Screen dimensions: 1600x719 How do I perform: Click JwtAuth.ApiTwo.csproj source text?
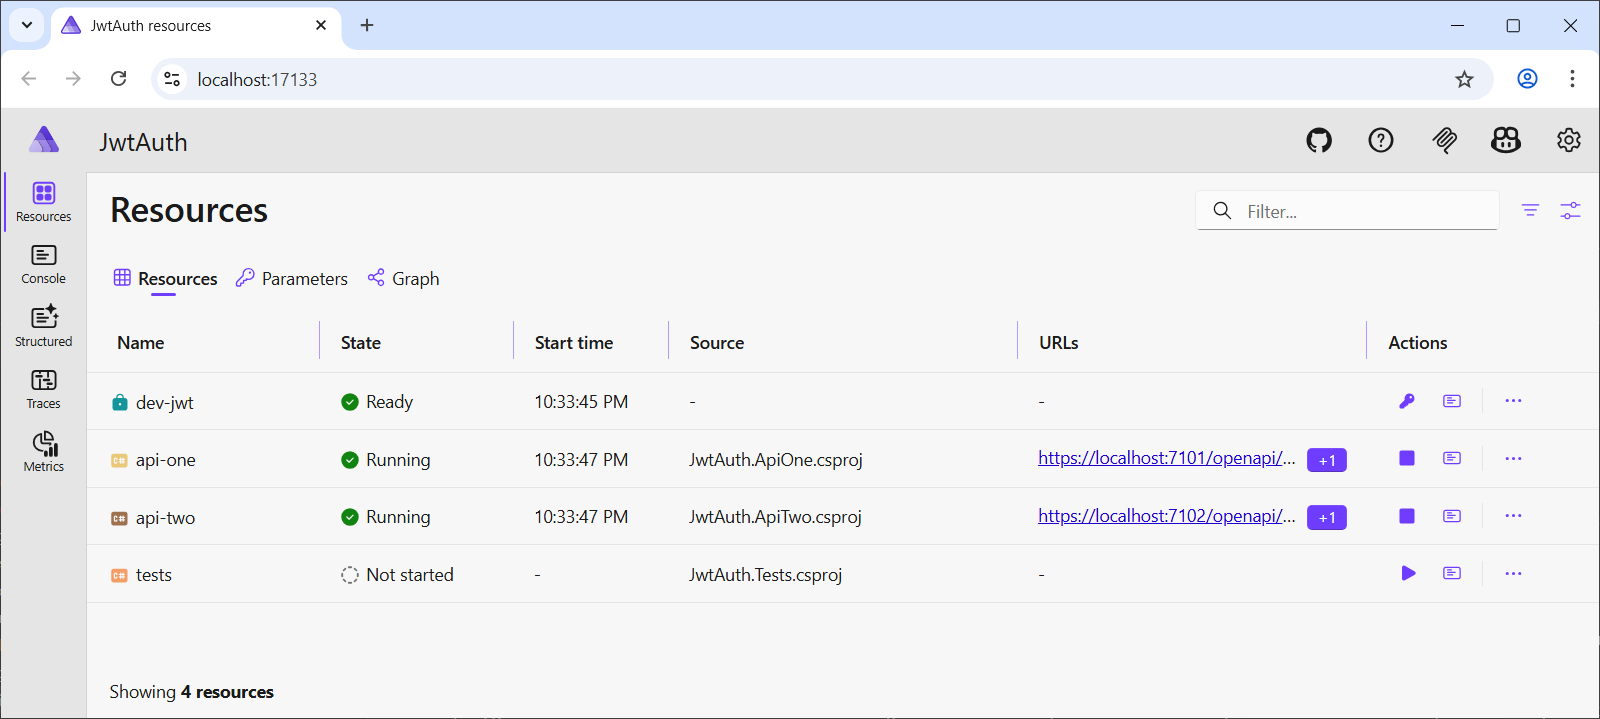[775, 517]
